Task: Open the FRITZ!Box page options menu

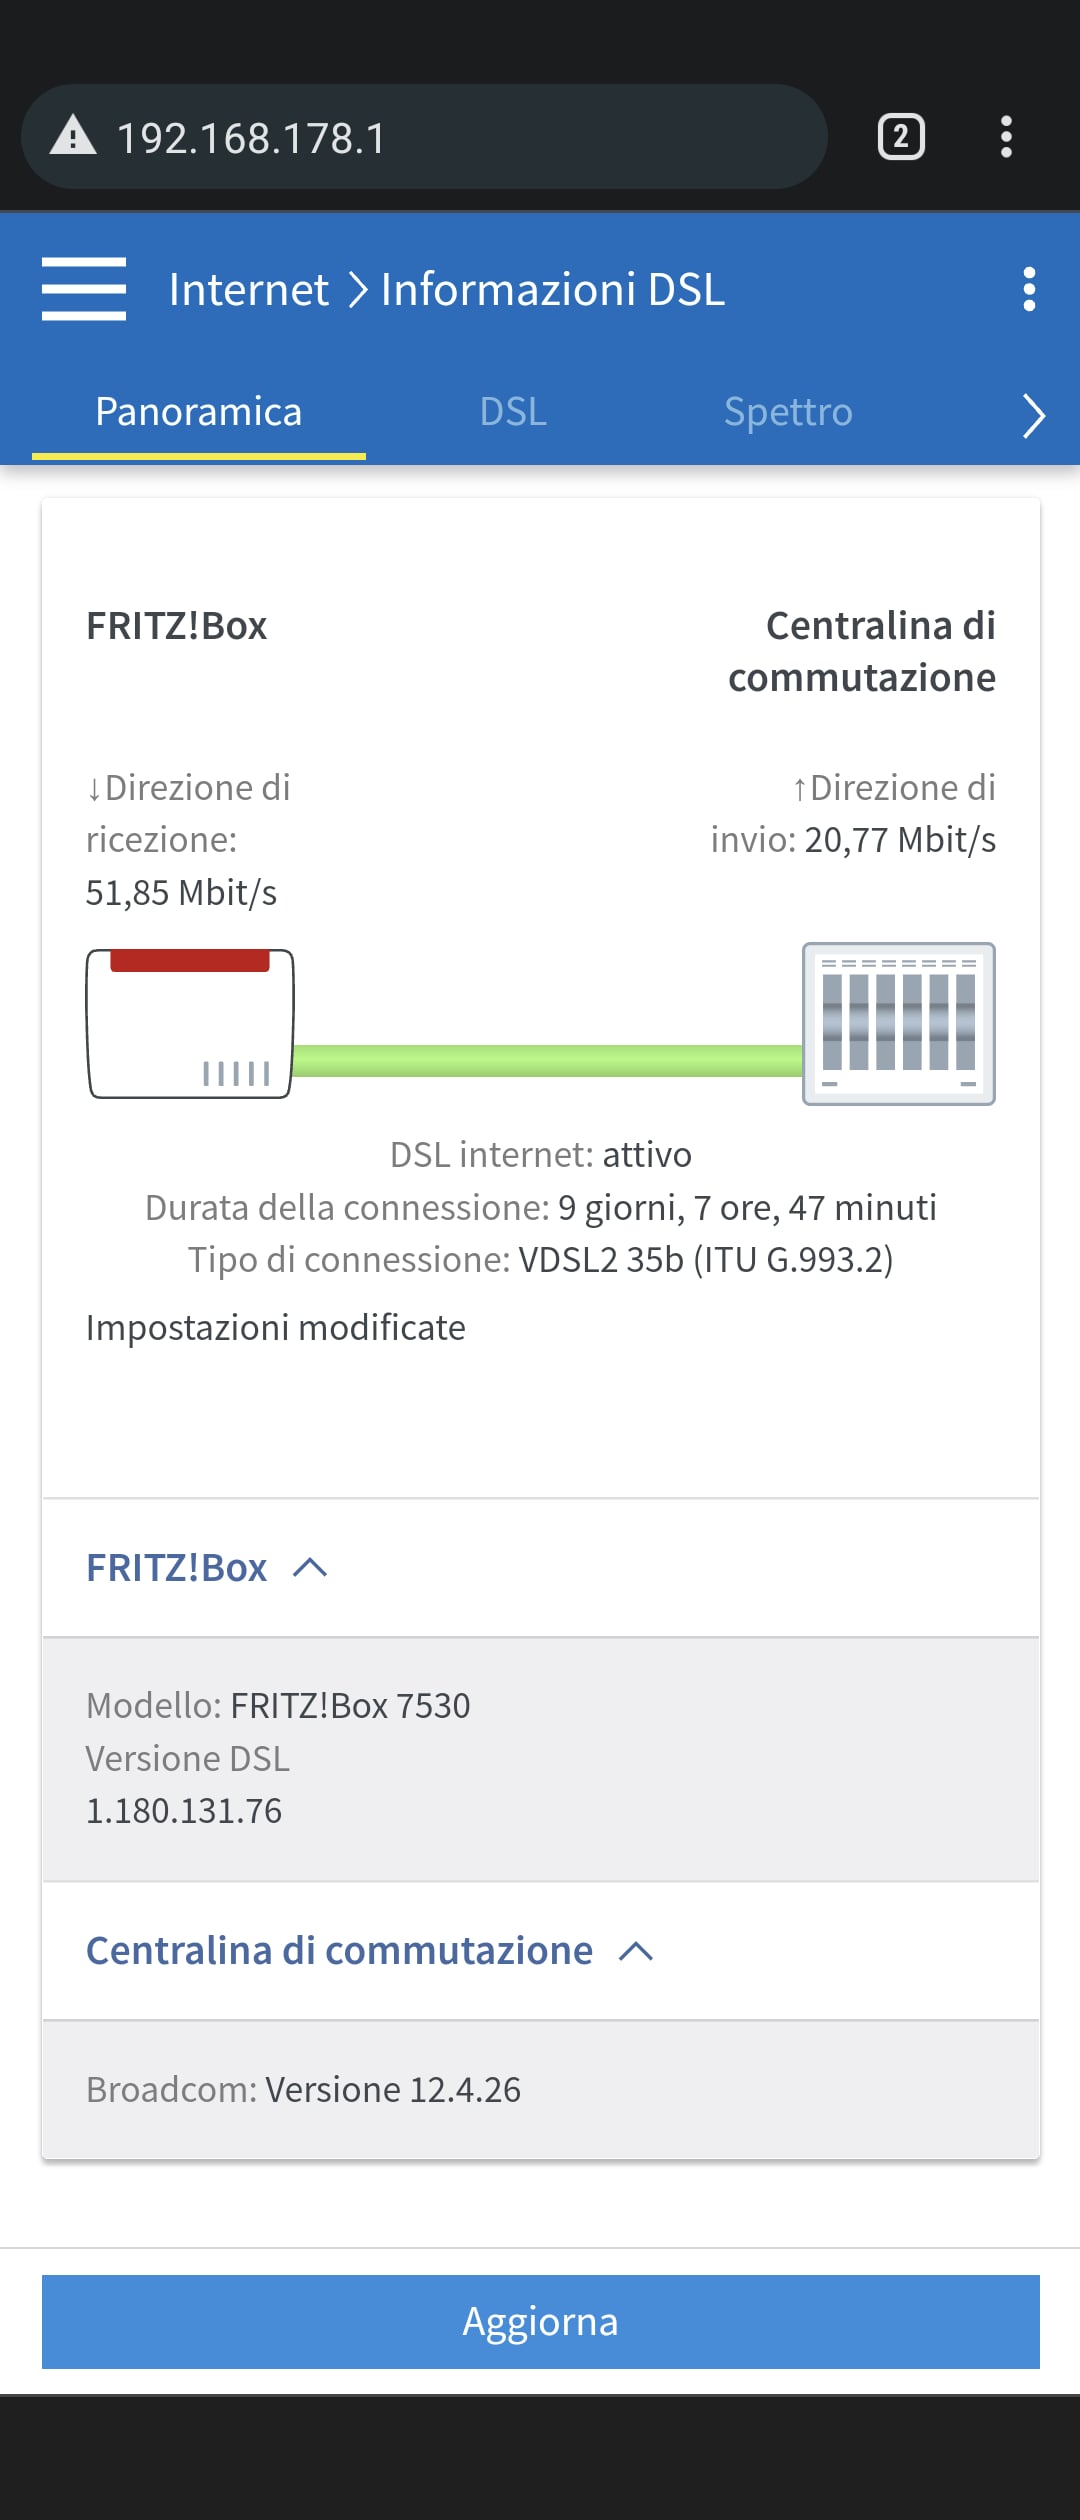Action: click(1029, 289)
